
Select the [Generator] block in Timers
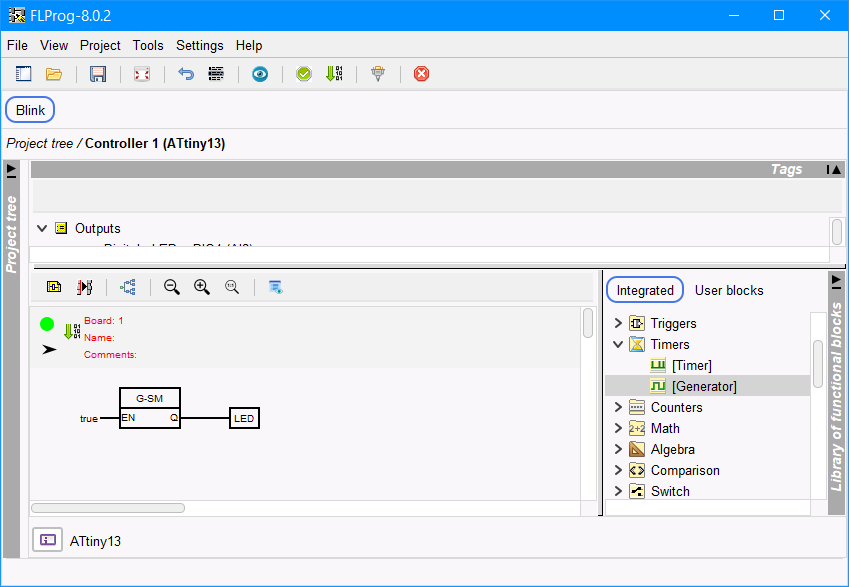pos(704,386)
